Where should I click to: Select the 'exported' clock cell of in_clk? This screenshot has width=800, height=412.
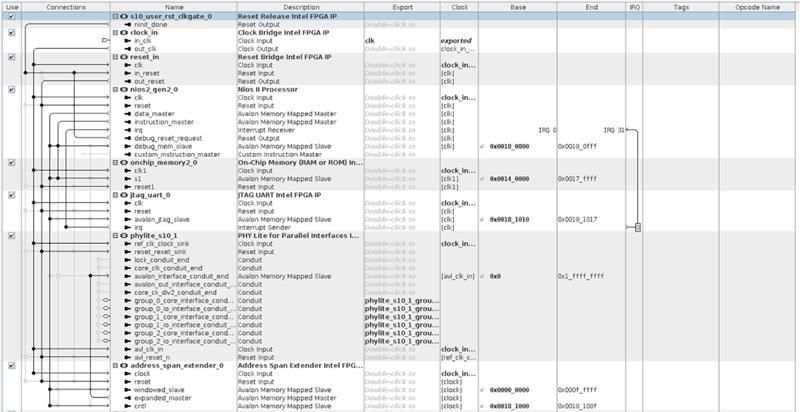tap(457, 41)
